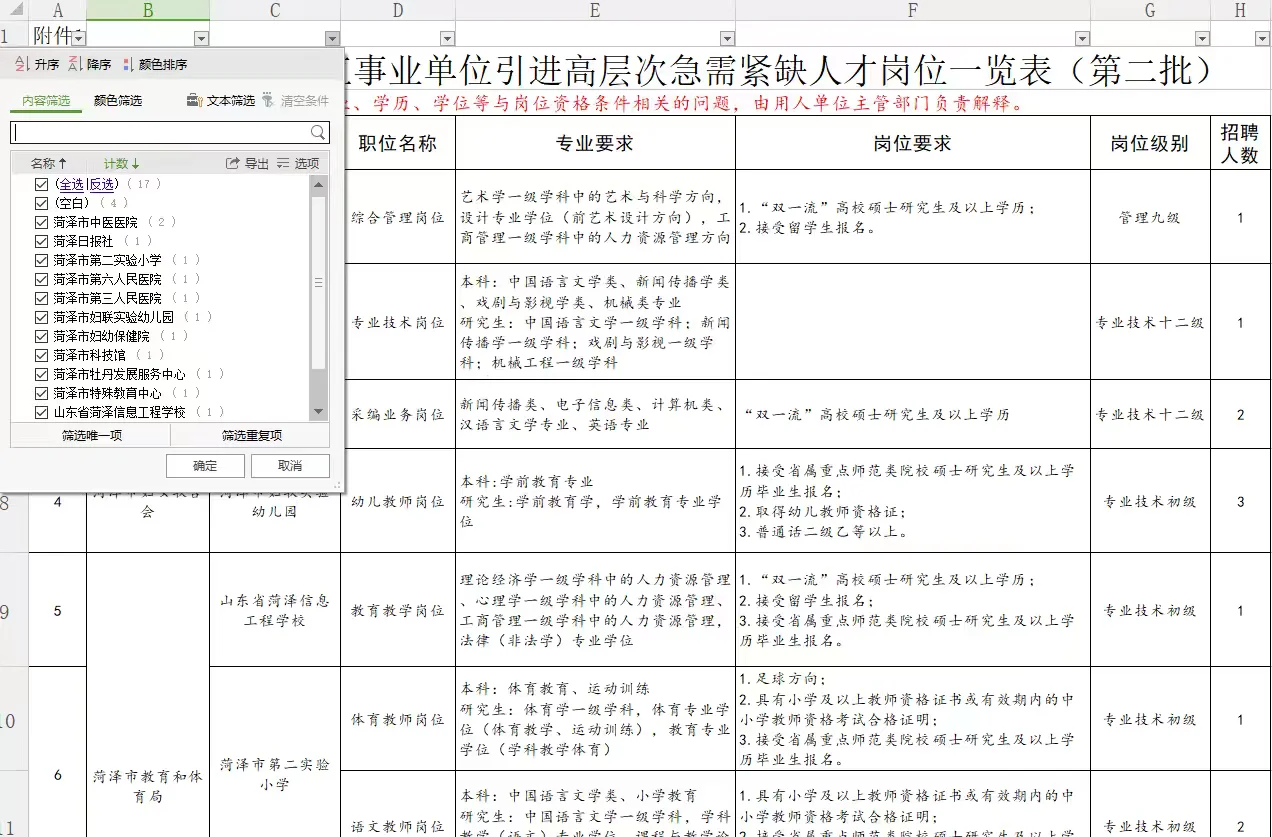The width and height of the screenshot is (1272, 837).
Task: Sort filter list by 名称 ascending arrow
Action: click(x=49, y=163)
